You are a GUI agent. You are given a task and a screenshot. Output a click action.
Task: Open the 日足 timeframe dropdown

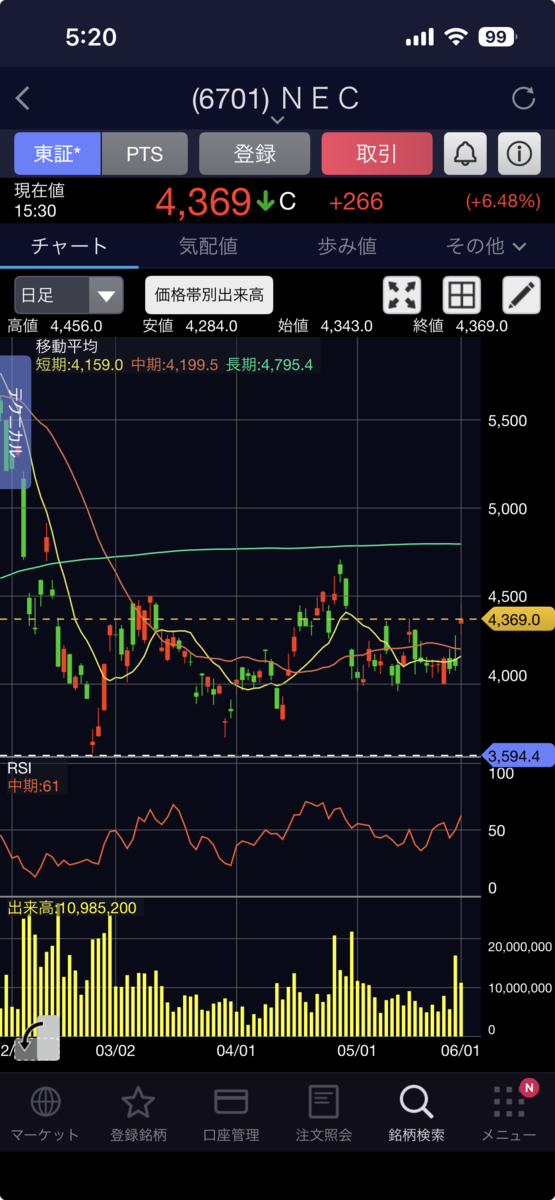click(x=69, y=295)
